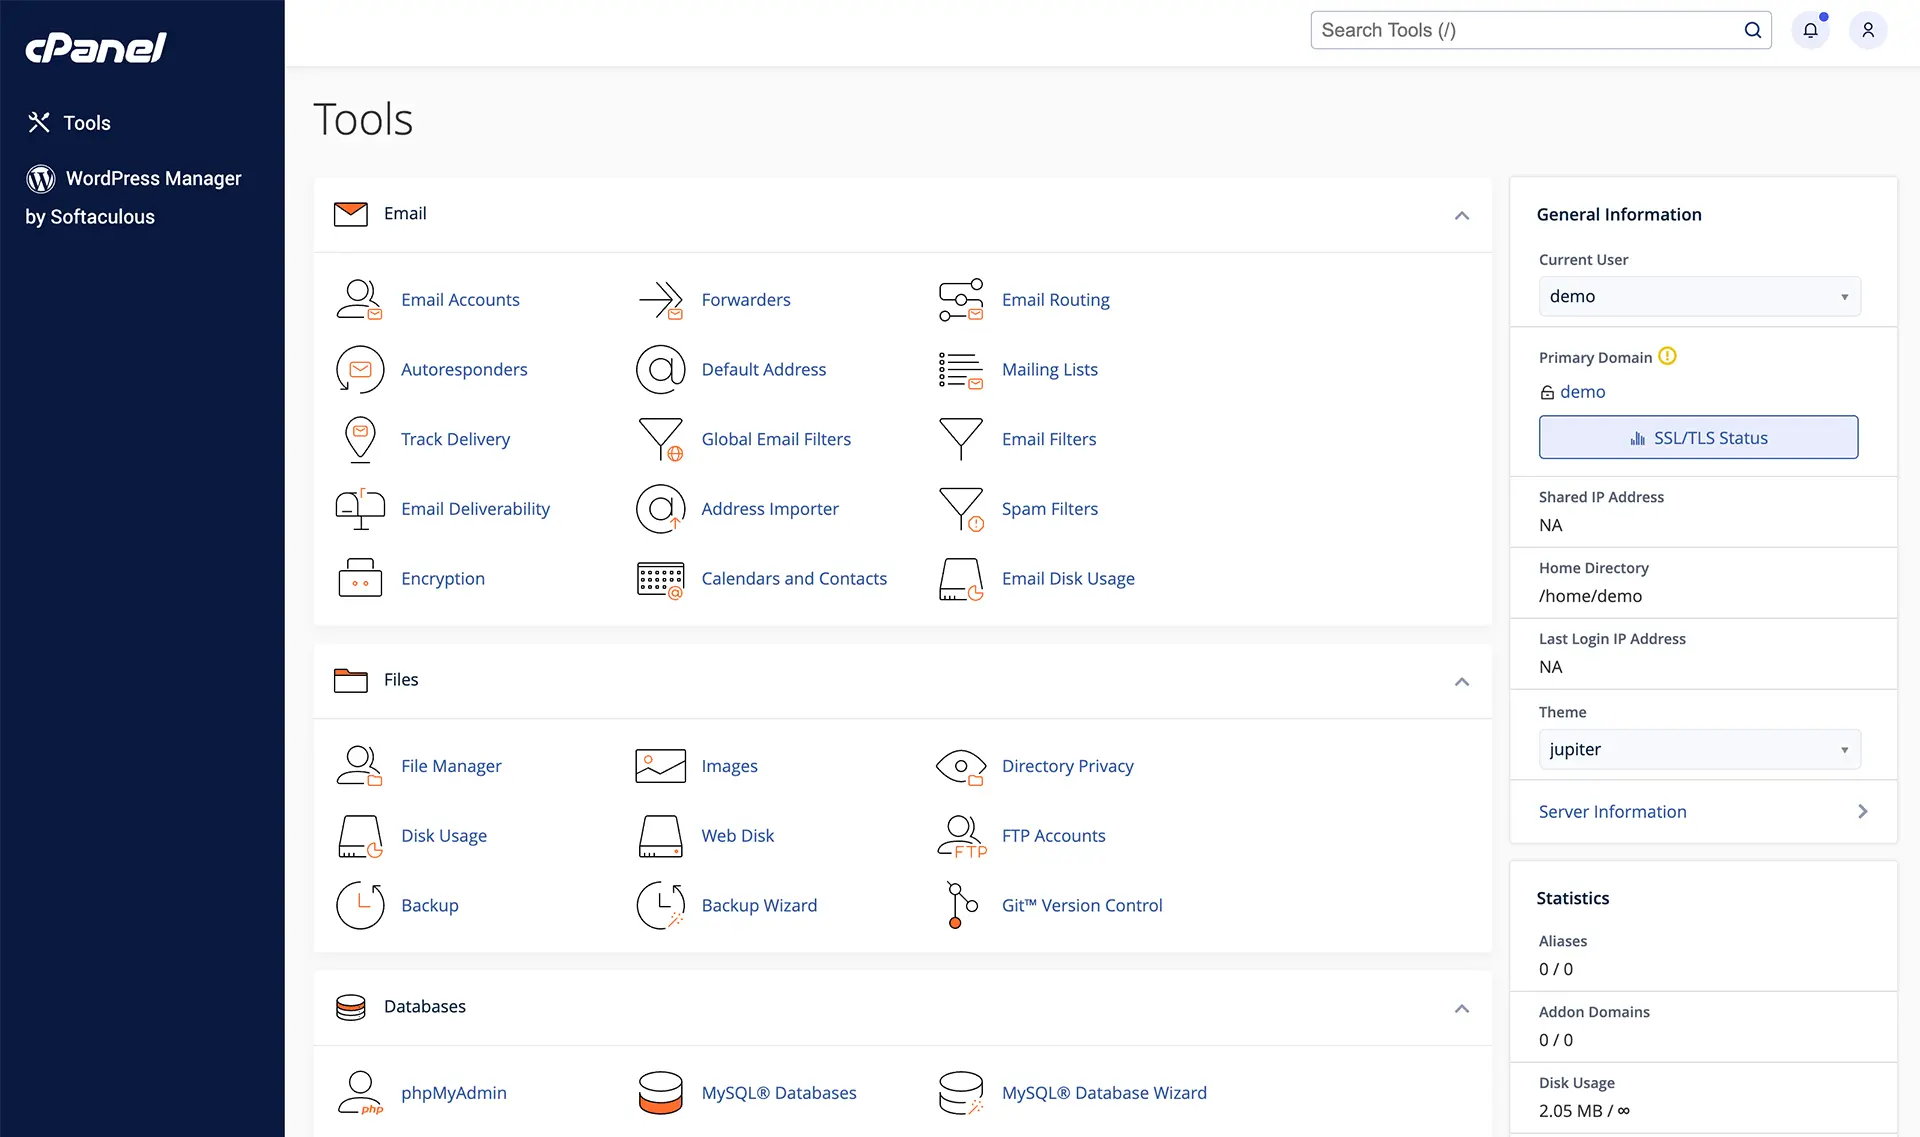Open the Default Address at-sign icon
This screenshot has width=1920, height=1137.
point(660,369)
